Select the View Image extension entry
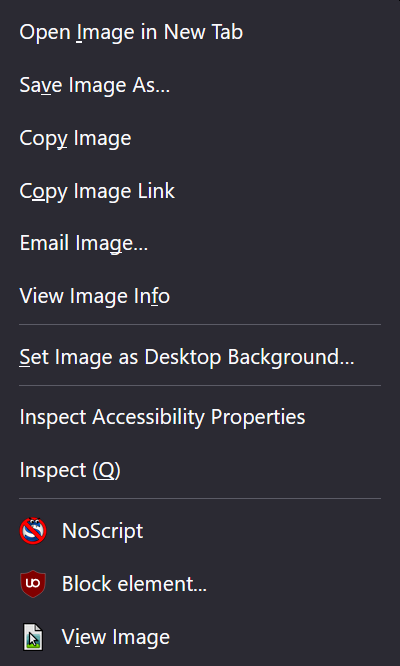This screenshot has height=666, width=400. [200, 637]
